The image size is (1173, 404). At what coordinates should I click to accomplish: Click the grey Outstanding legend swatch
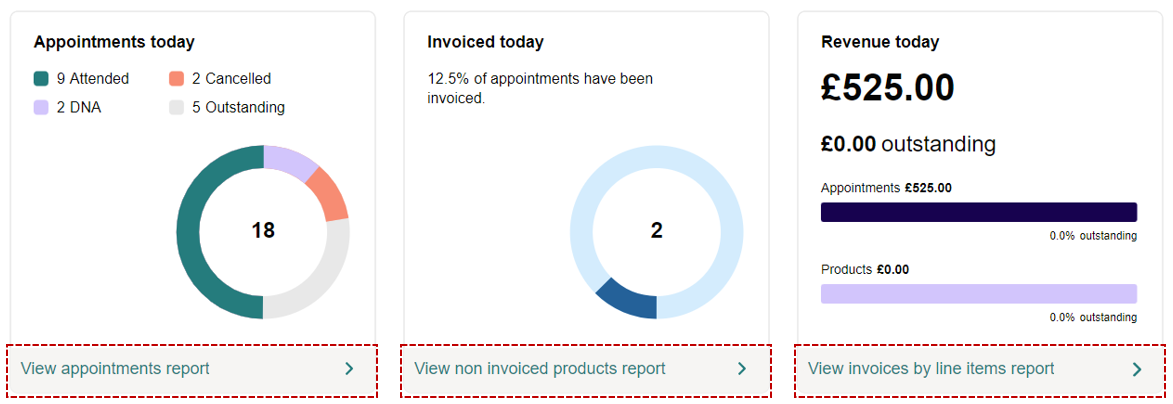click(176, 107)
